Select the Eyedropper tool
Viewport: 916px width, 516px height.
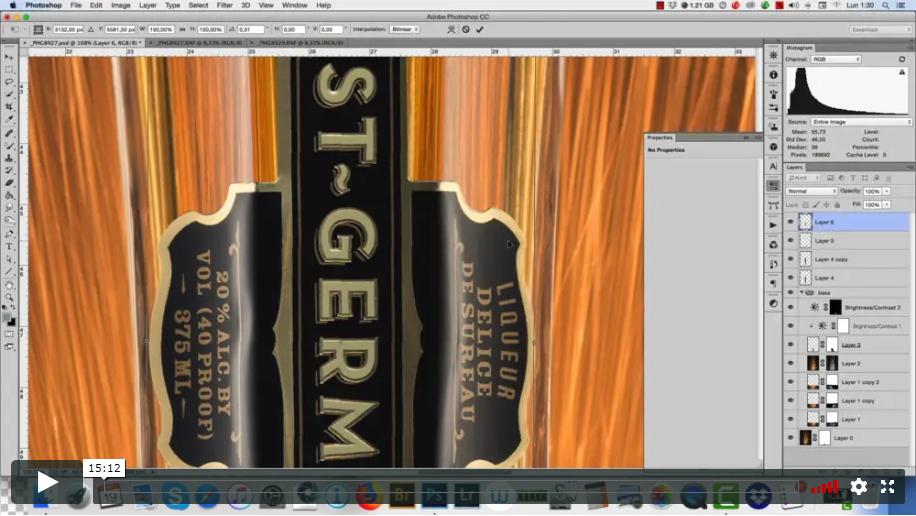[9, 119]
